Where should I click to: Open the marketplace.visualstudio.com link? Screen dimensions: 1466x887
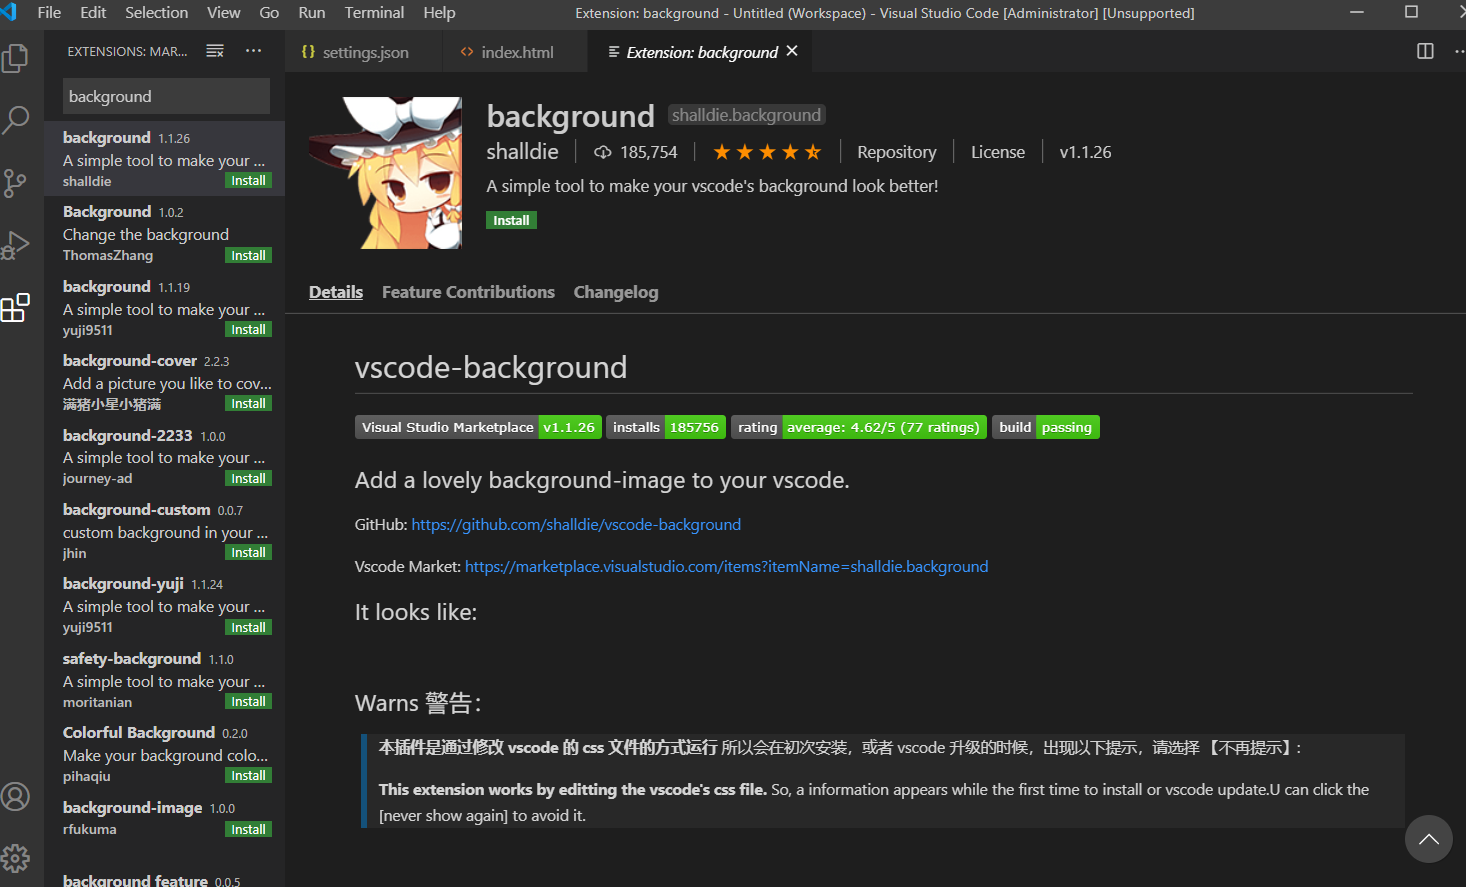[726, 566]
